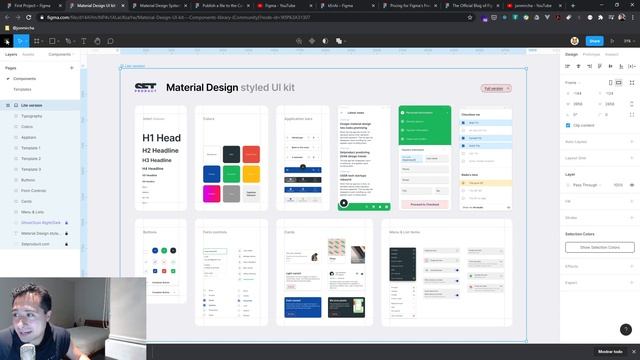Switch to the Design tab
Viewport: 640px width, 360px height.
pos(571,54)
